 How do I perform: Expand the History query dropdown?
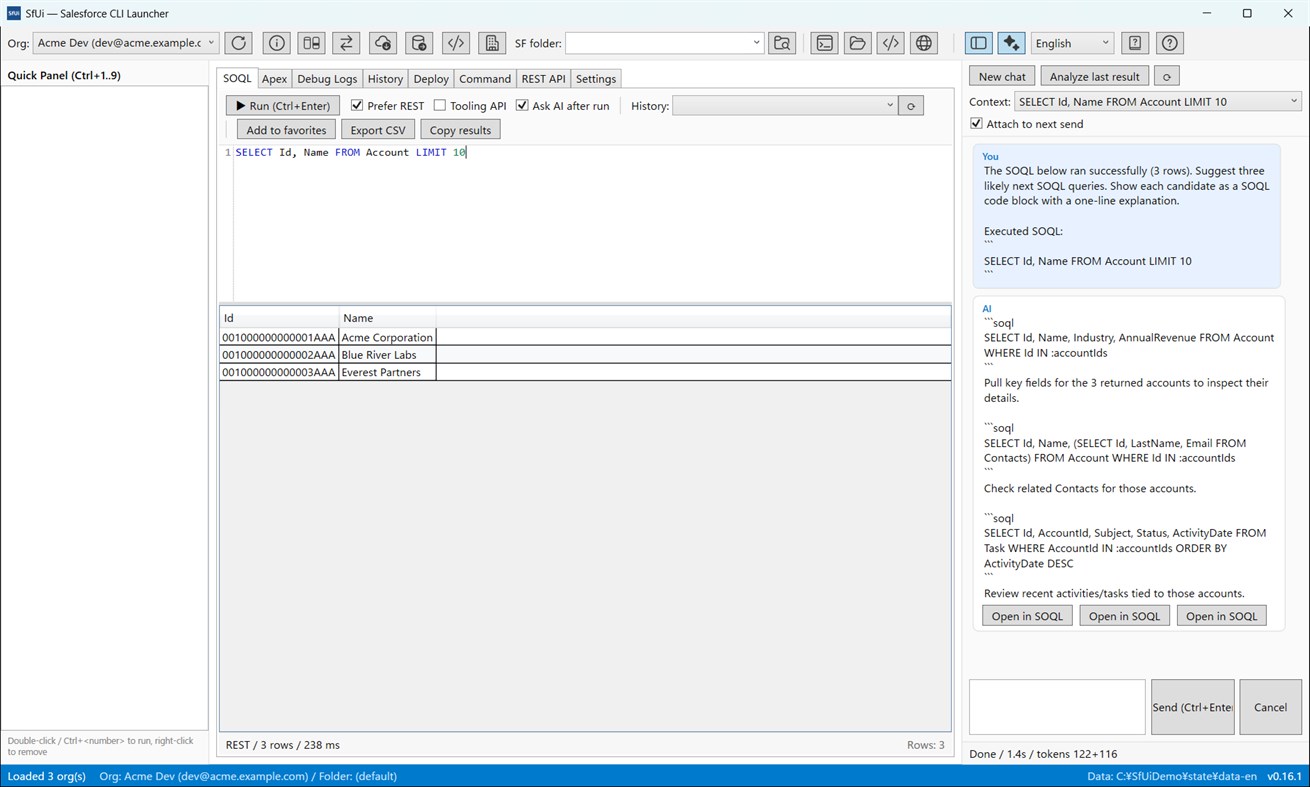(x=785, y=106)
